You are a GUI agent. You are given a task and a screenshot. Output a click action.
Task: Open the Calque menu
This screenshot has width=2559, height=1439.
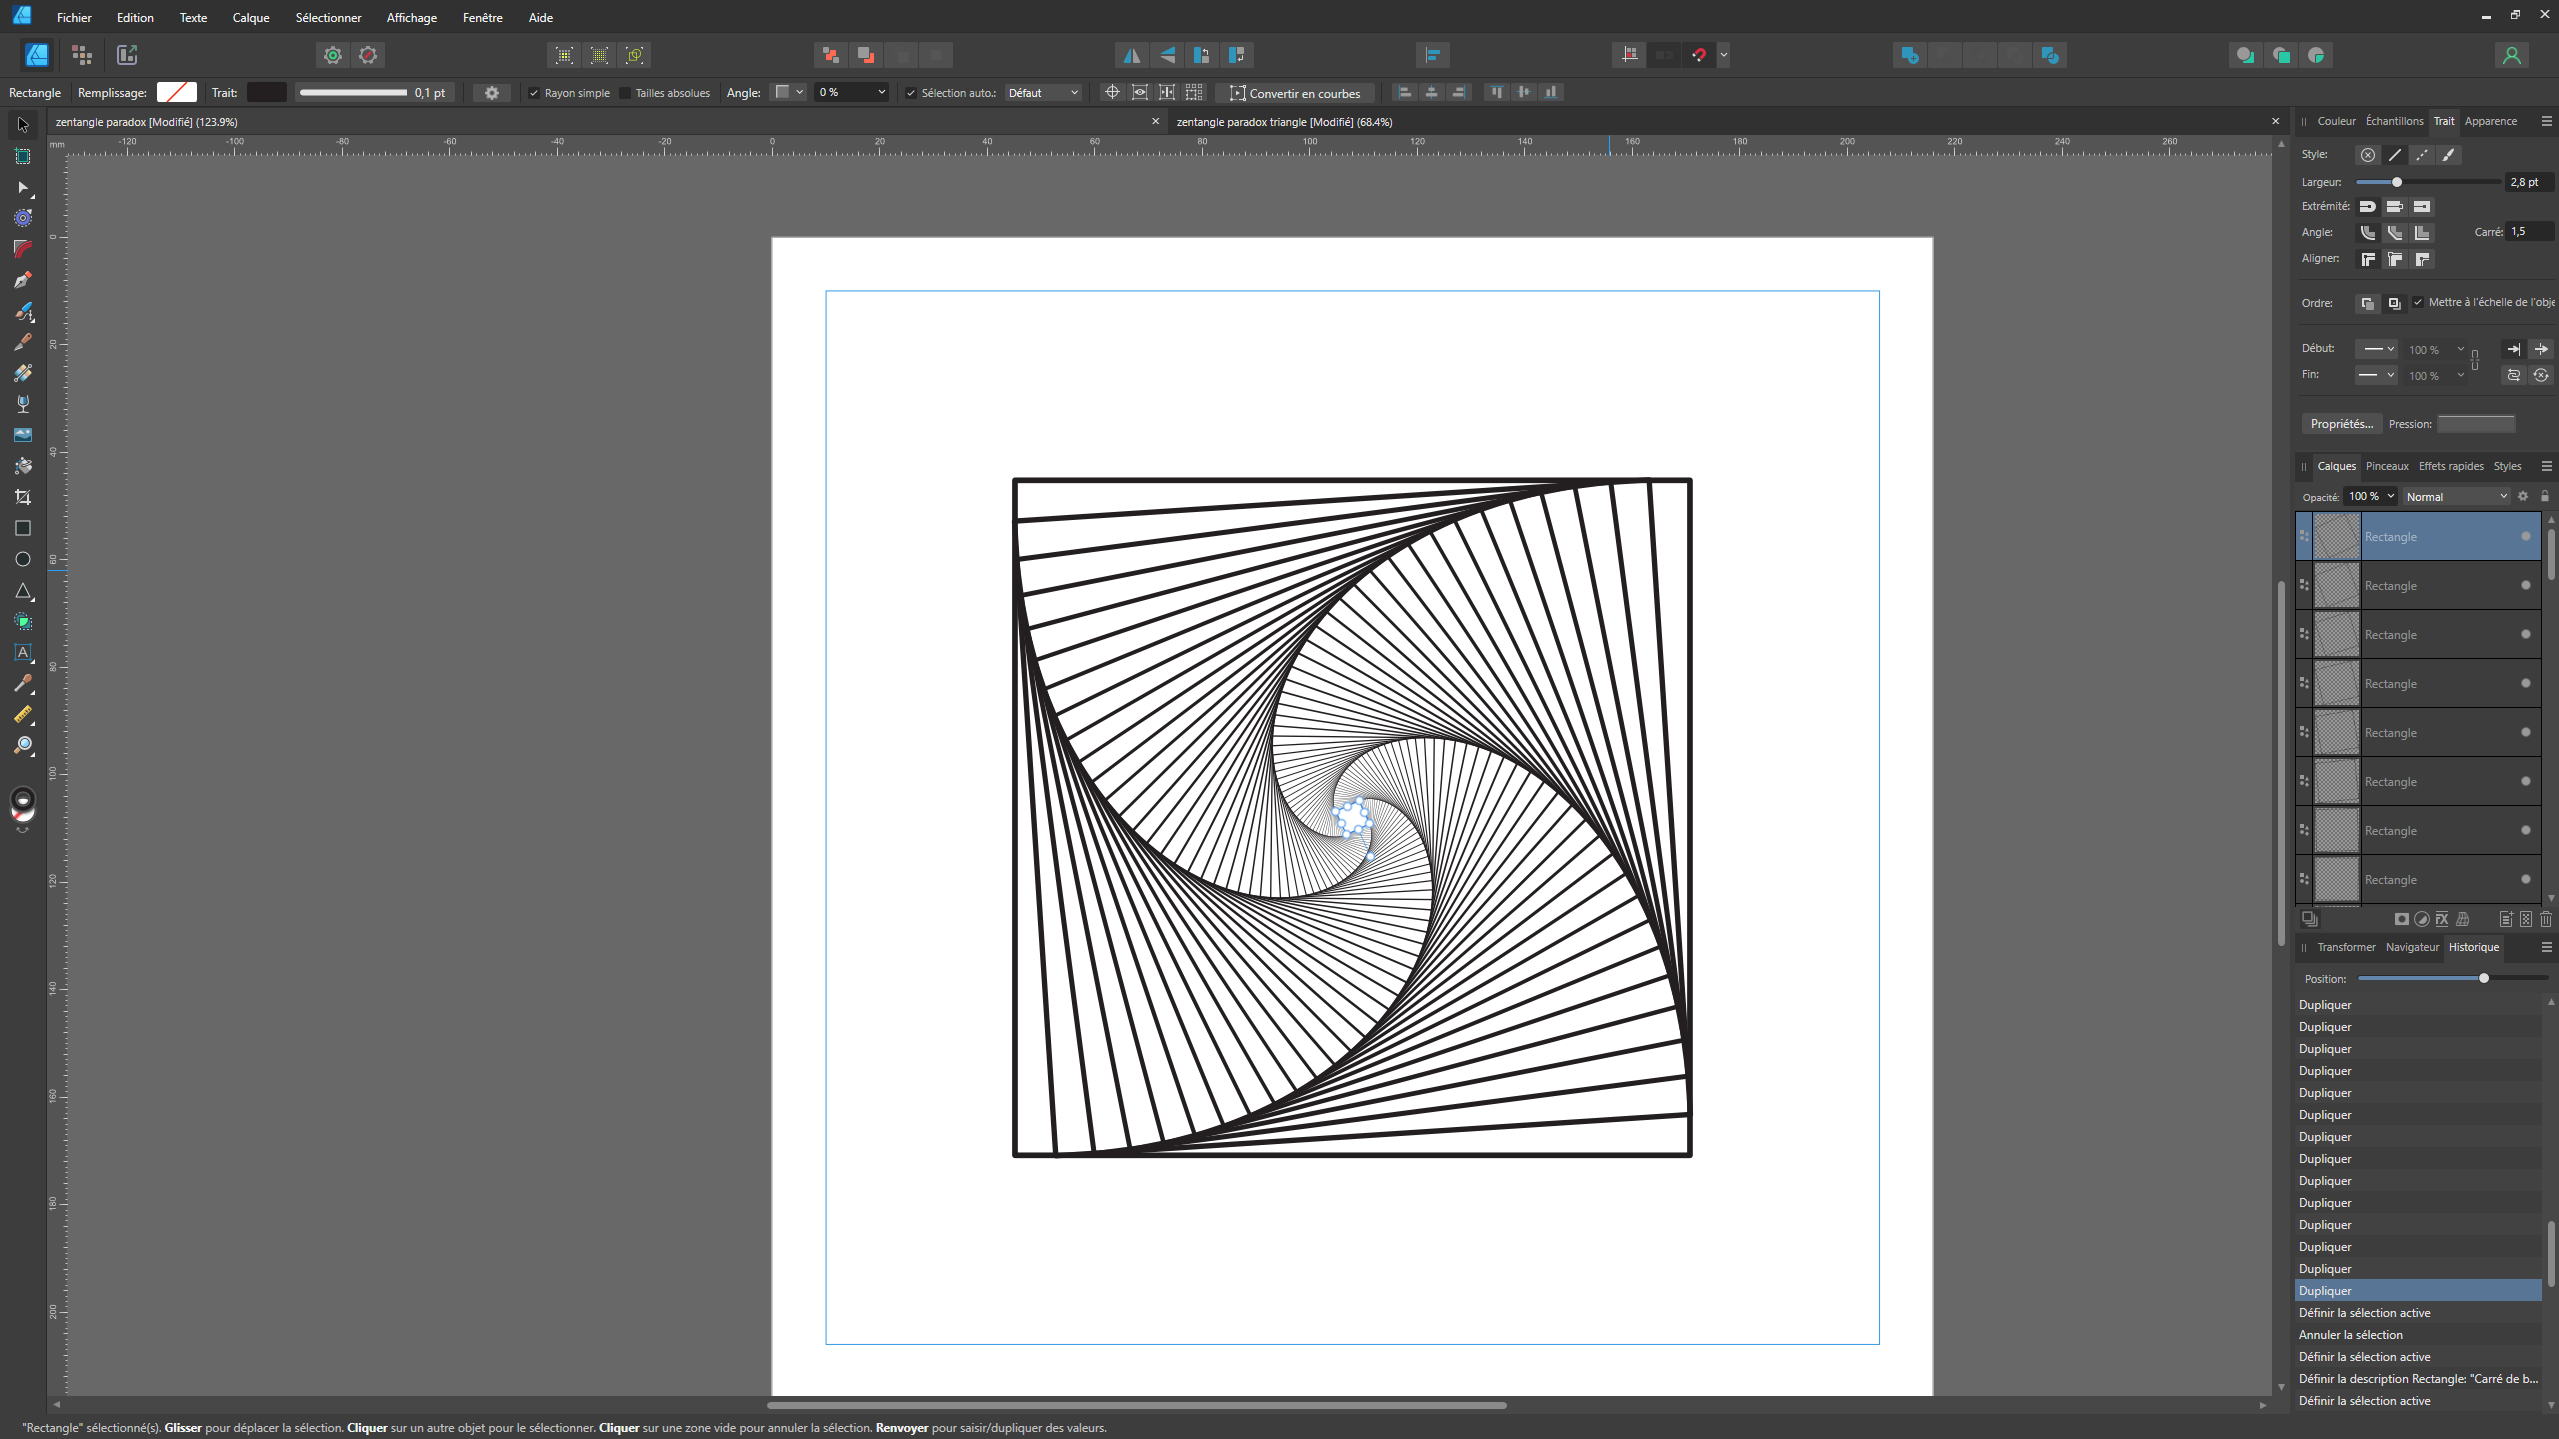(x=250, y=18)
